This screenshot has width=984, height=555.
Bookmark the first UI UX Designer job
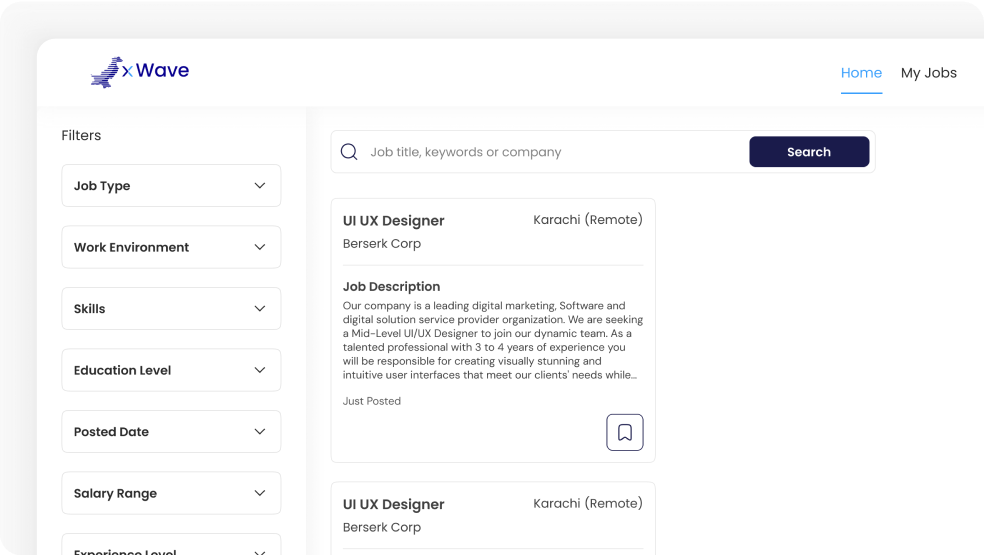(x=624, y=432)
